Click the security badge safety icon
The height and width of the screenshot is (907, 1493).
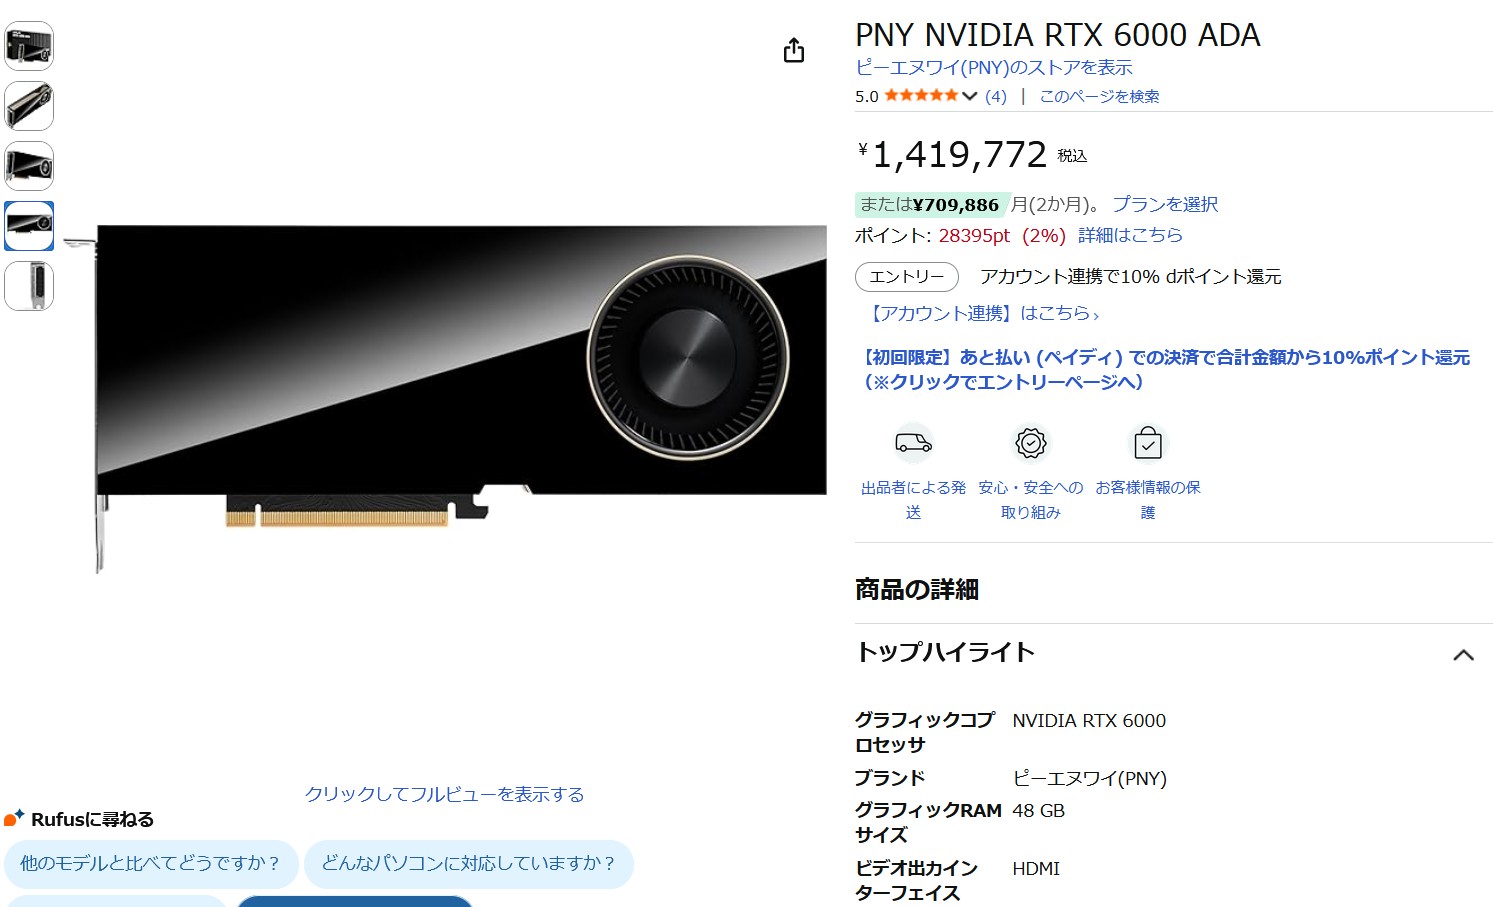pyautogui.click(x=1030, y=442)
